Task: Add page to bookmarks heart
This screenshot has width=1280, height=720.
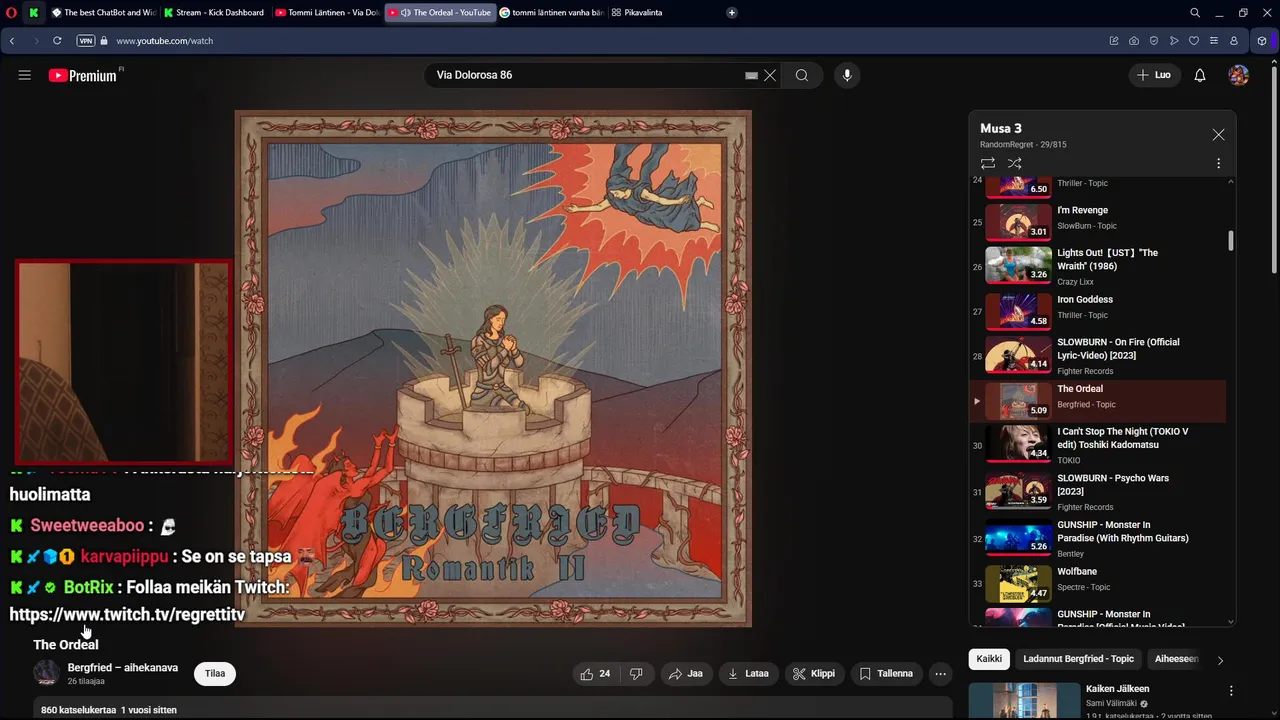Action: [x=1194, y=41]
